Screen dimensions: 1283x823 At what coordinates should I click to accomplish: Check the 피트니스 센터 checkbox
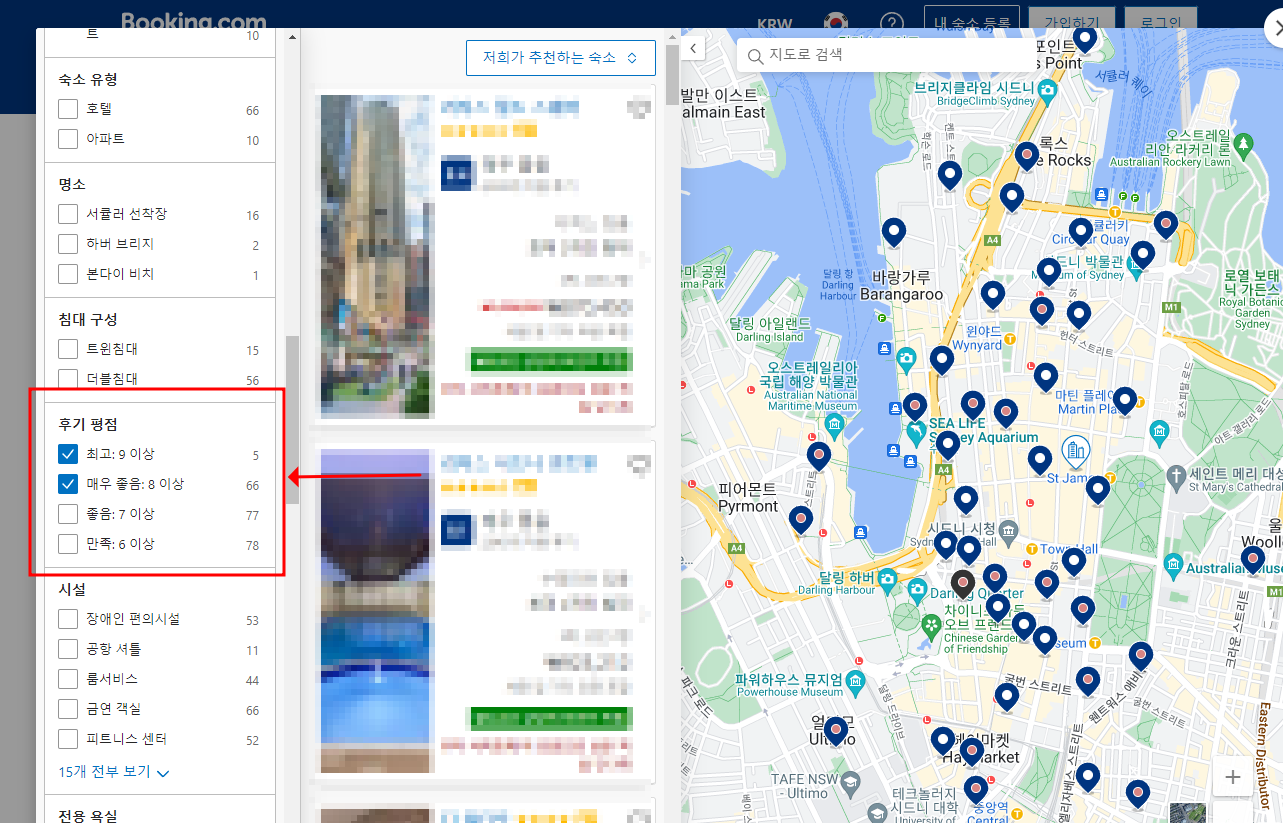coord(68,739)
